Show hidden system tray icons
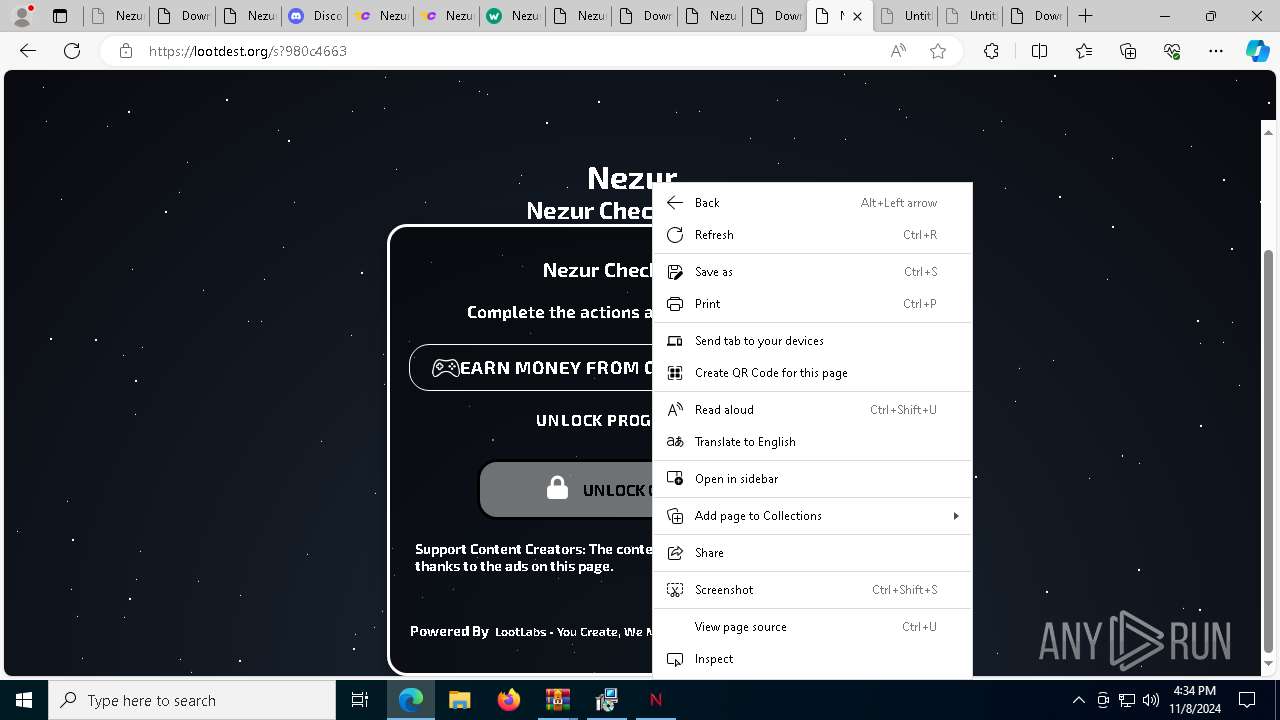This screenshot has width=1280, height=720. [1078, 700]
